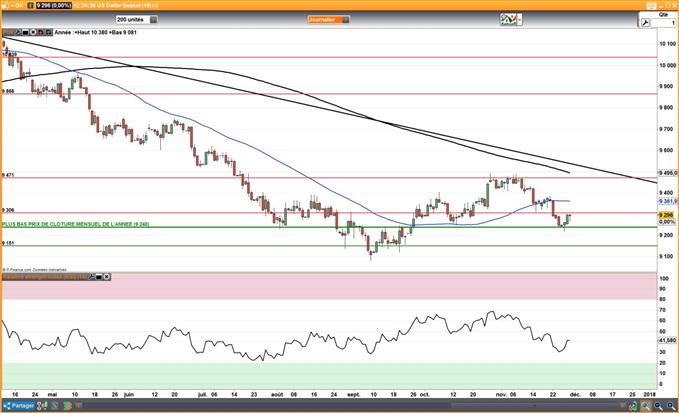Image resolution: width=679 pixels, height=413 pixels.
Task: Click the third icon right of Partager
Action: coord(67,406)
